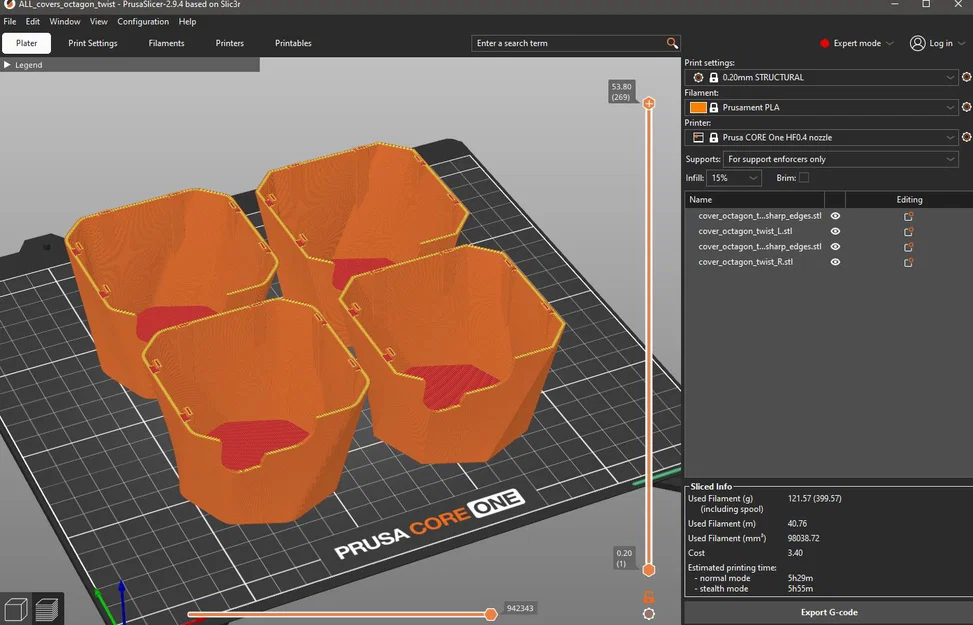Open the Infill 15% dropdown
Viewport: 973px width, 625px height.
click(733, 178)
